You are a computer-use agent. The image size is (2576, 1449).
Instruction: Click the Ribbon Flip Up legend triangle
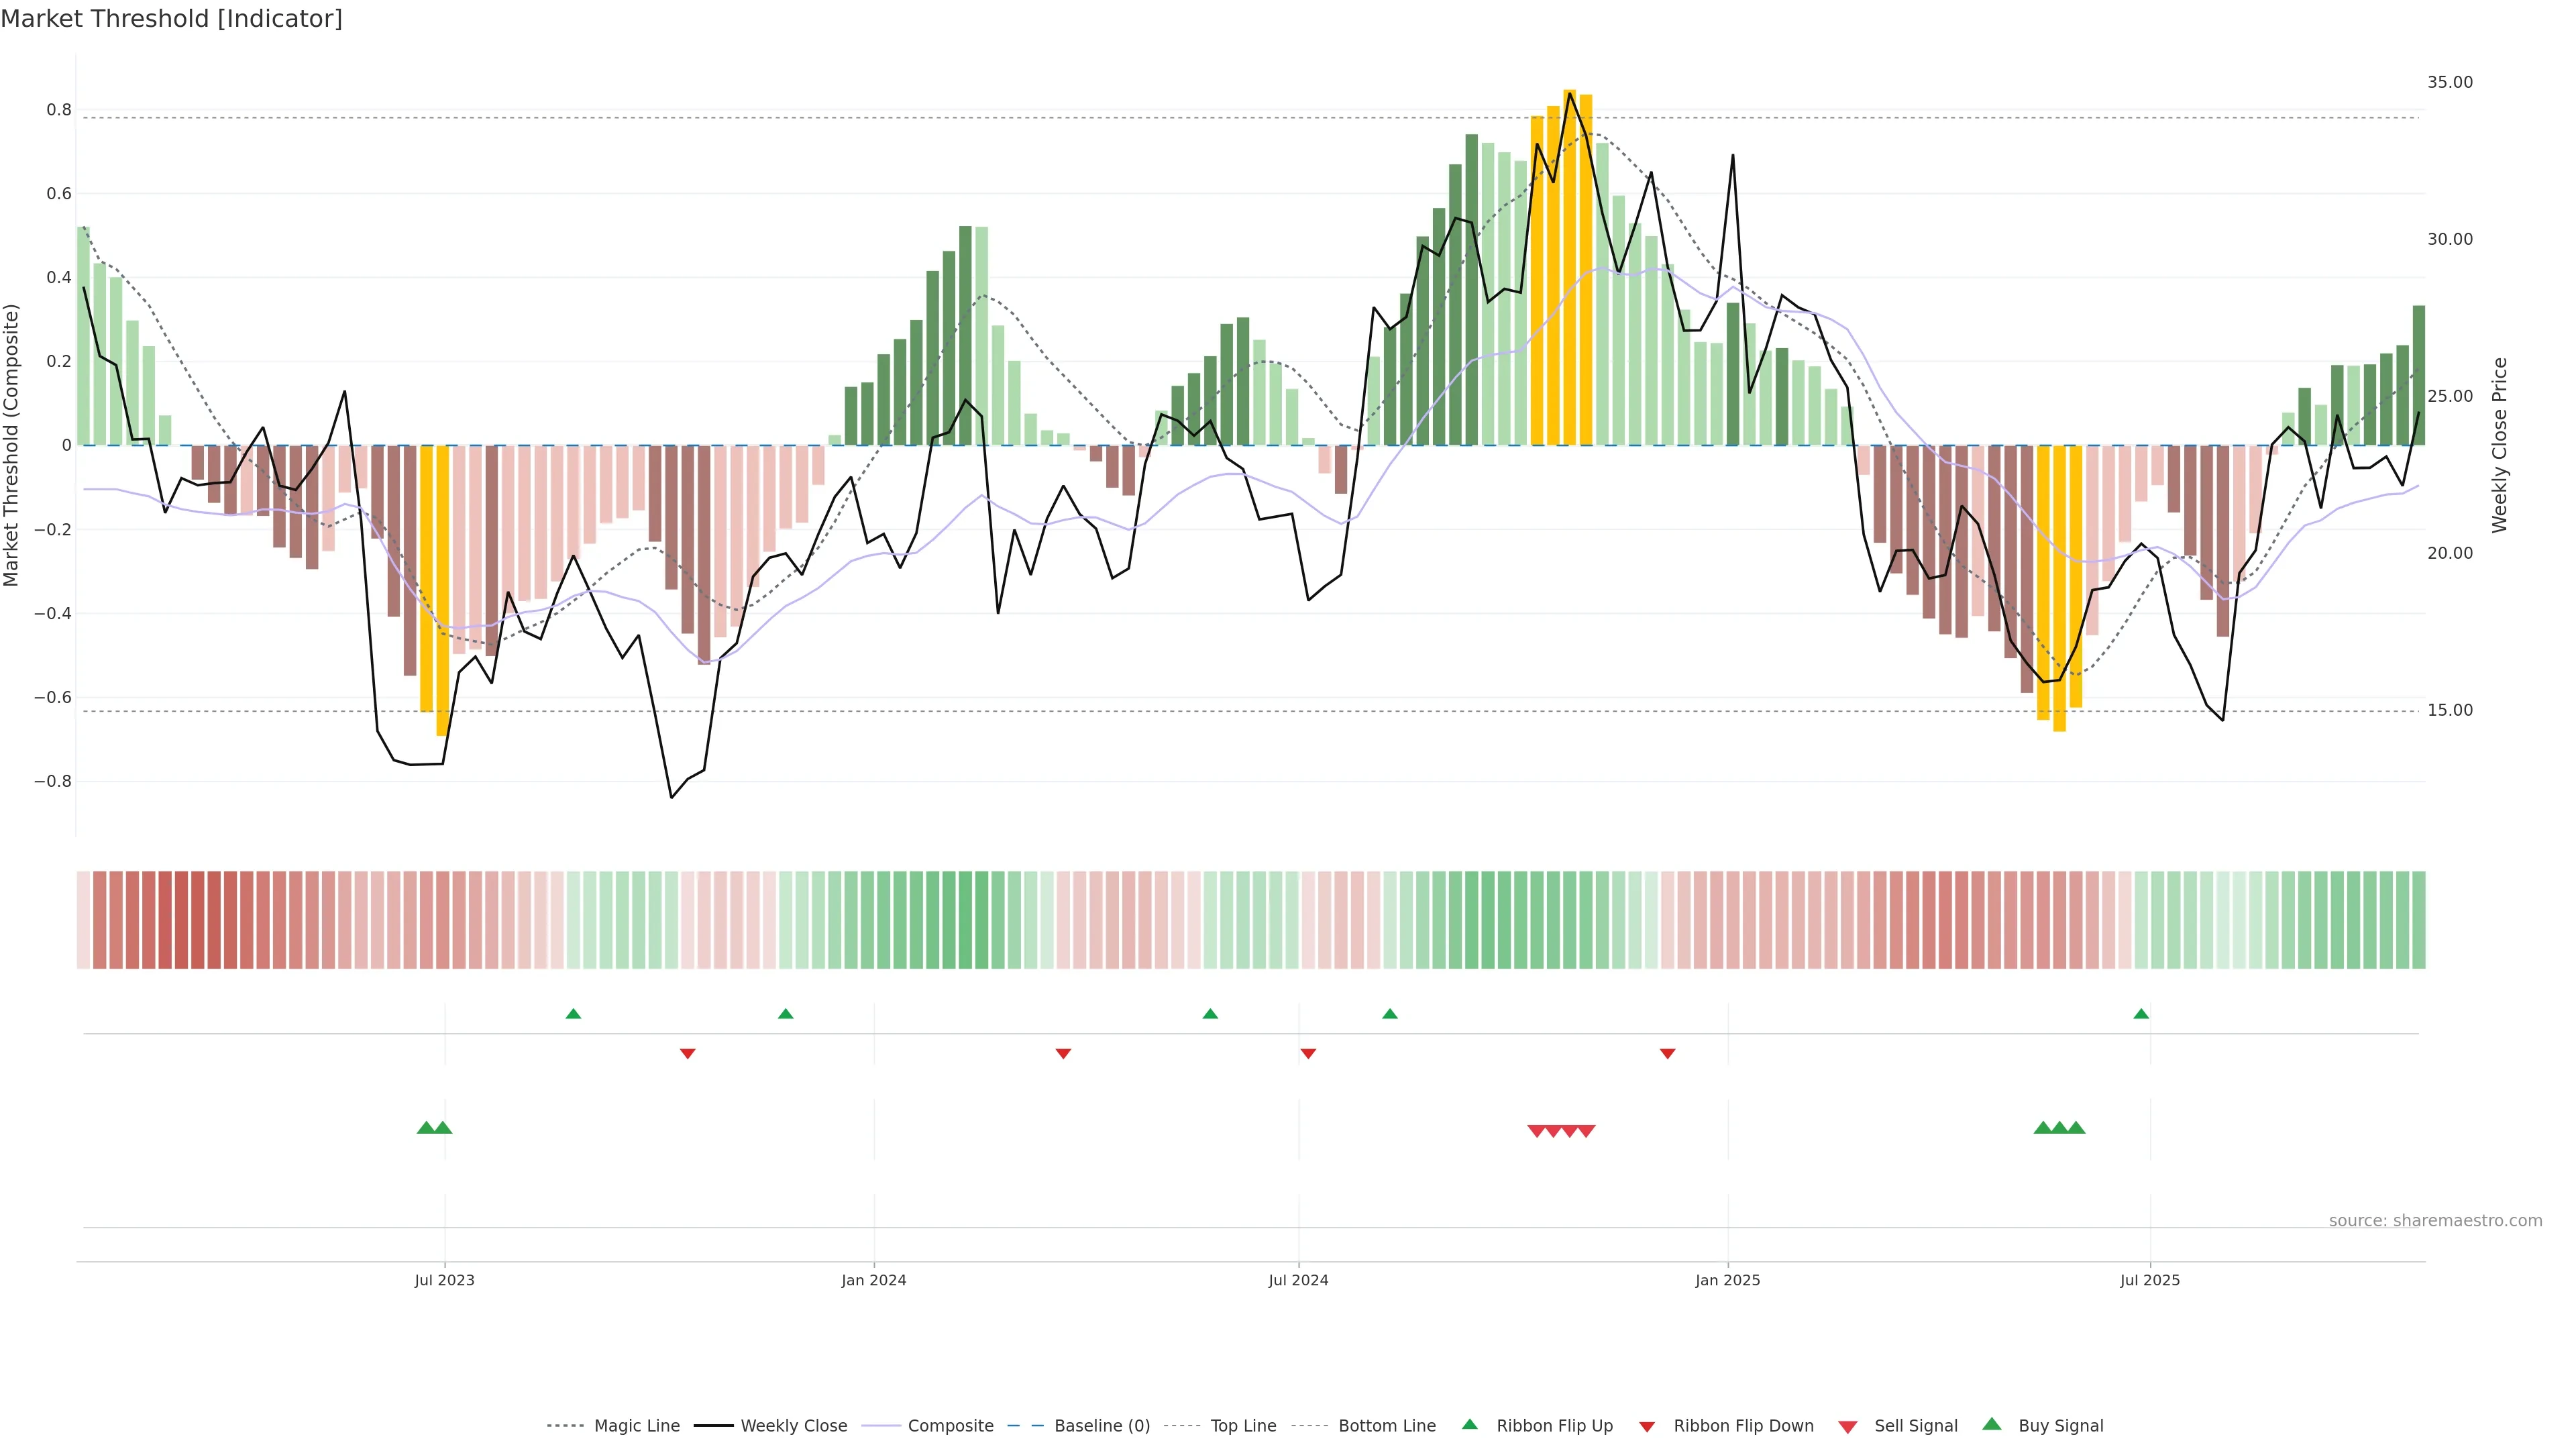tap(1470, 1425)
